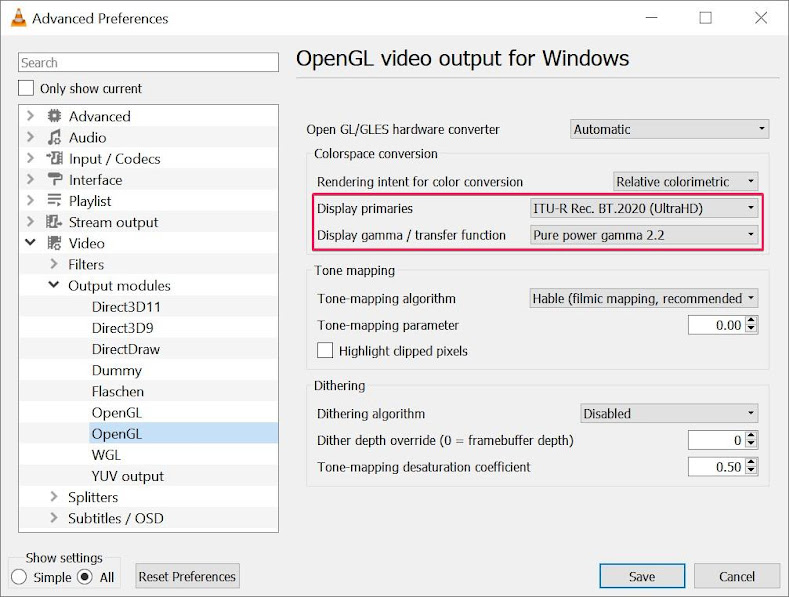Collapse the Output modules node
The width and height of the screenshot is (789, 597).
(54, 285)
